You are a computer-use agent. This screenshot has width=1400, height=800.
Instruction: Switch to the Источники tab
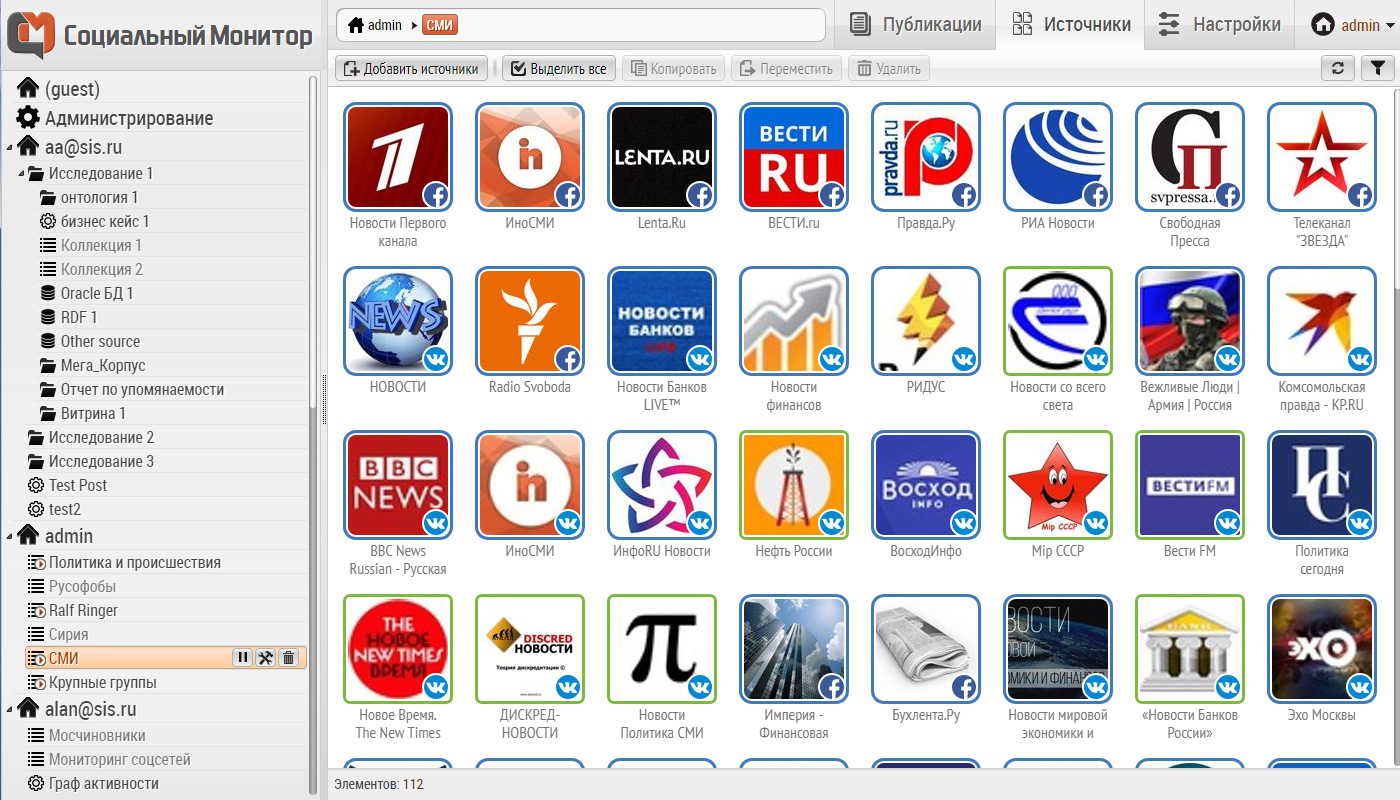pyautogui.click(x=1071, y=25)
